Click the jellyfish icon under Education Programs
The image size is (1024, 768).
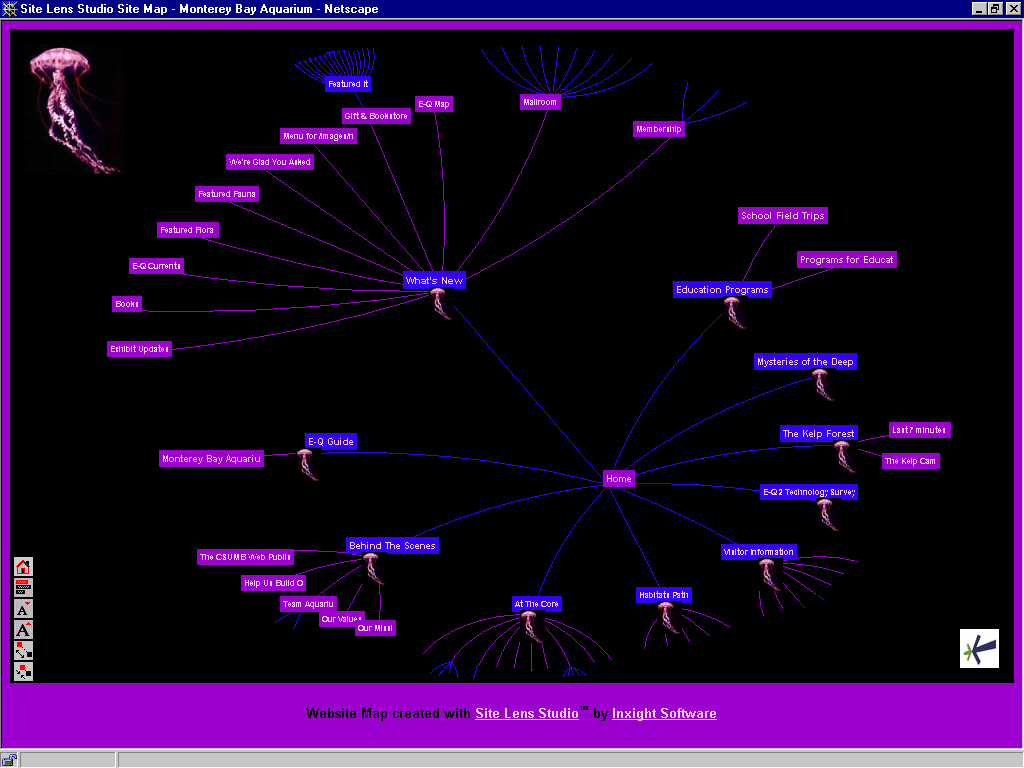point(734,313)
